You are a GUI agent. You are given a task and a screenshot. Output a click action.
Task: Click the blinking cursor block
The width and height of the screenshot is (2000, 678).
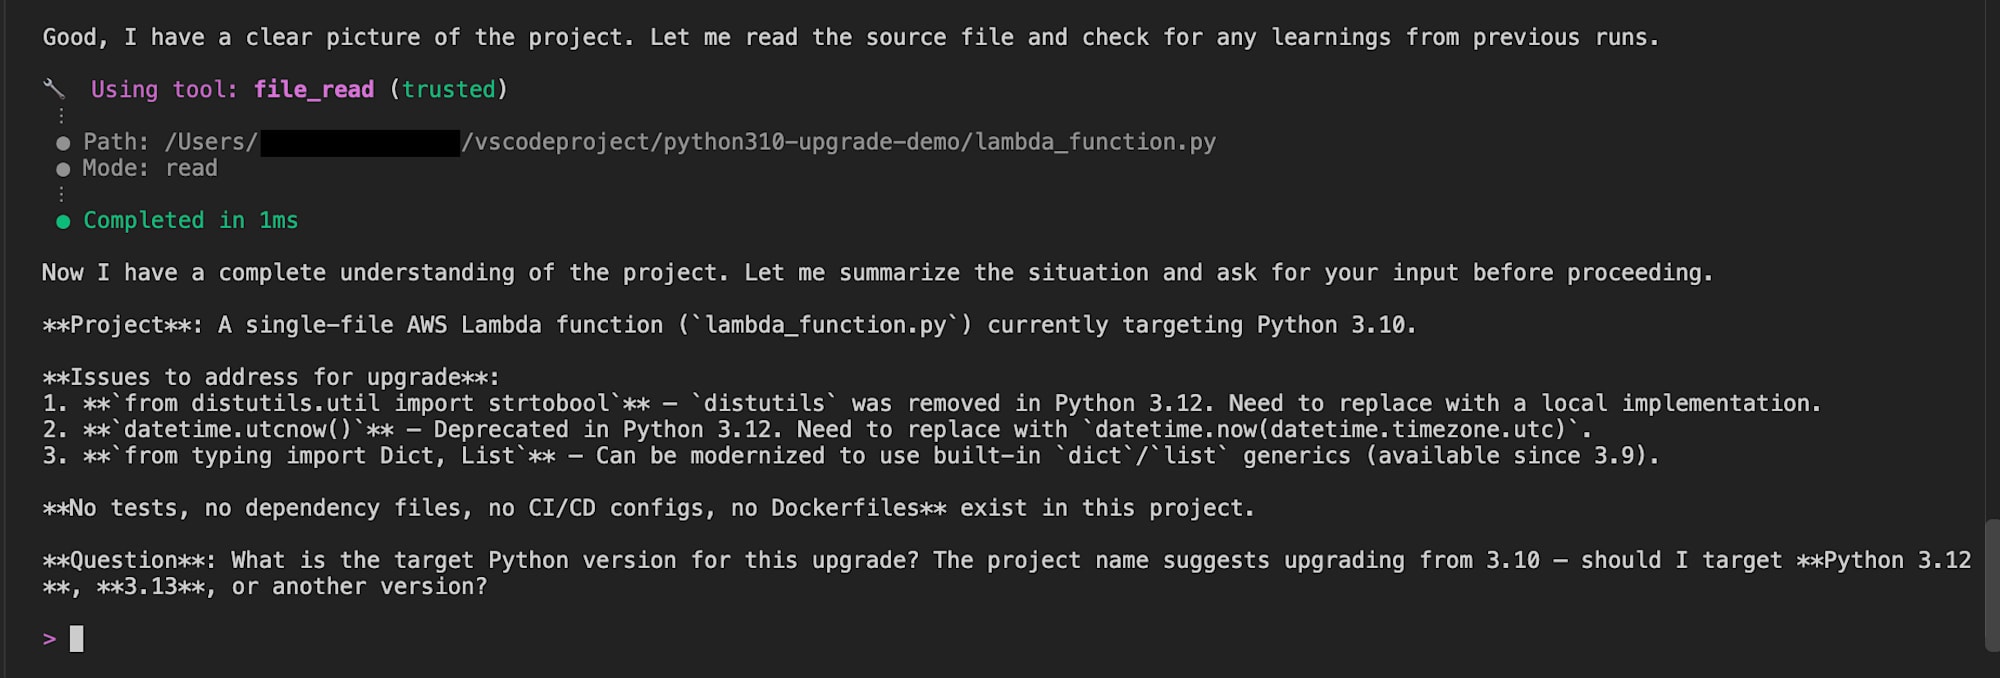[x=77, y=638]
